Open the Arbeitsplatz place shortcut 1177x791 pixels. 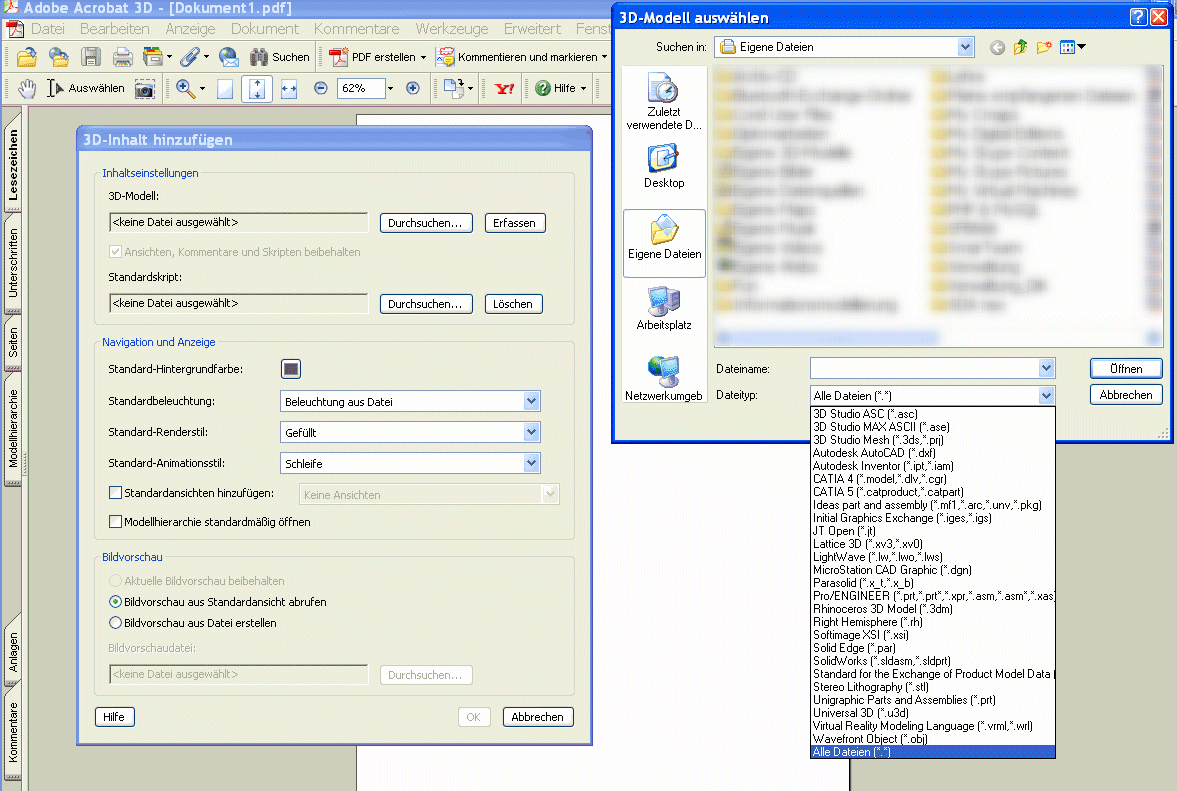pyautogui.click(x=664, y=308)
